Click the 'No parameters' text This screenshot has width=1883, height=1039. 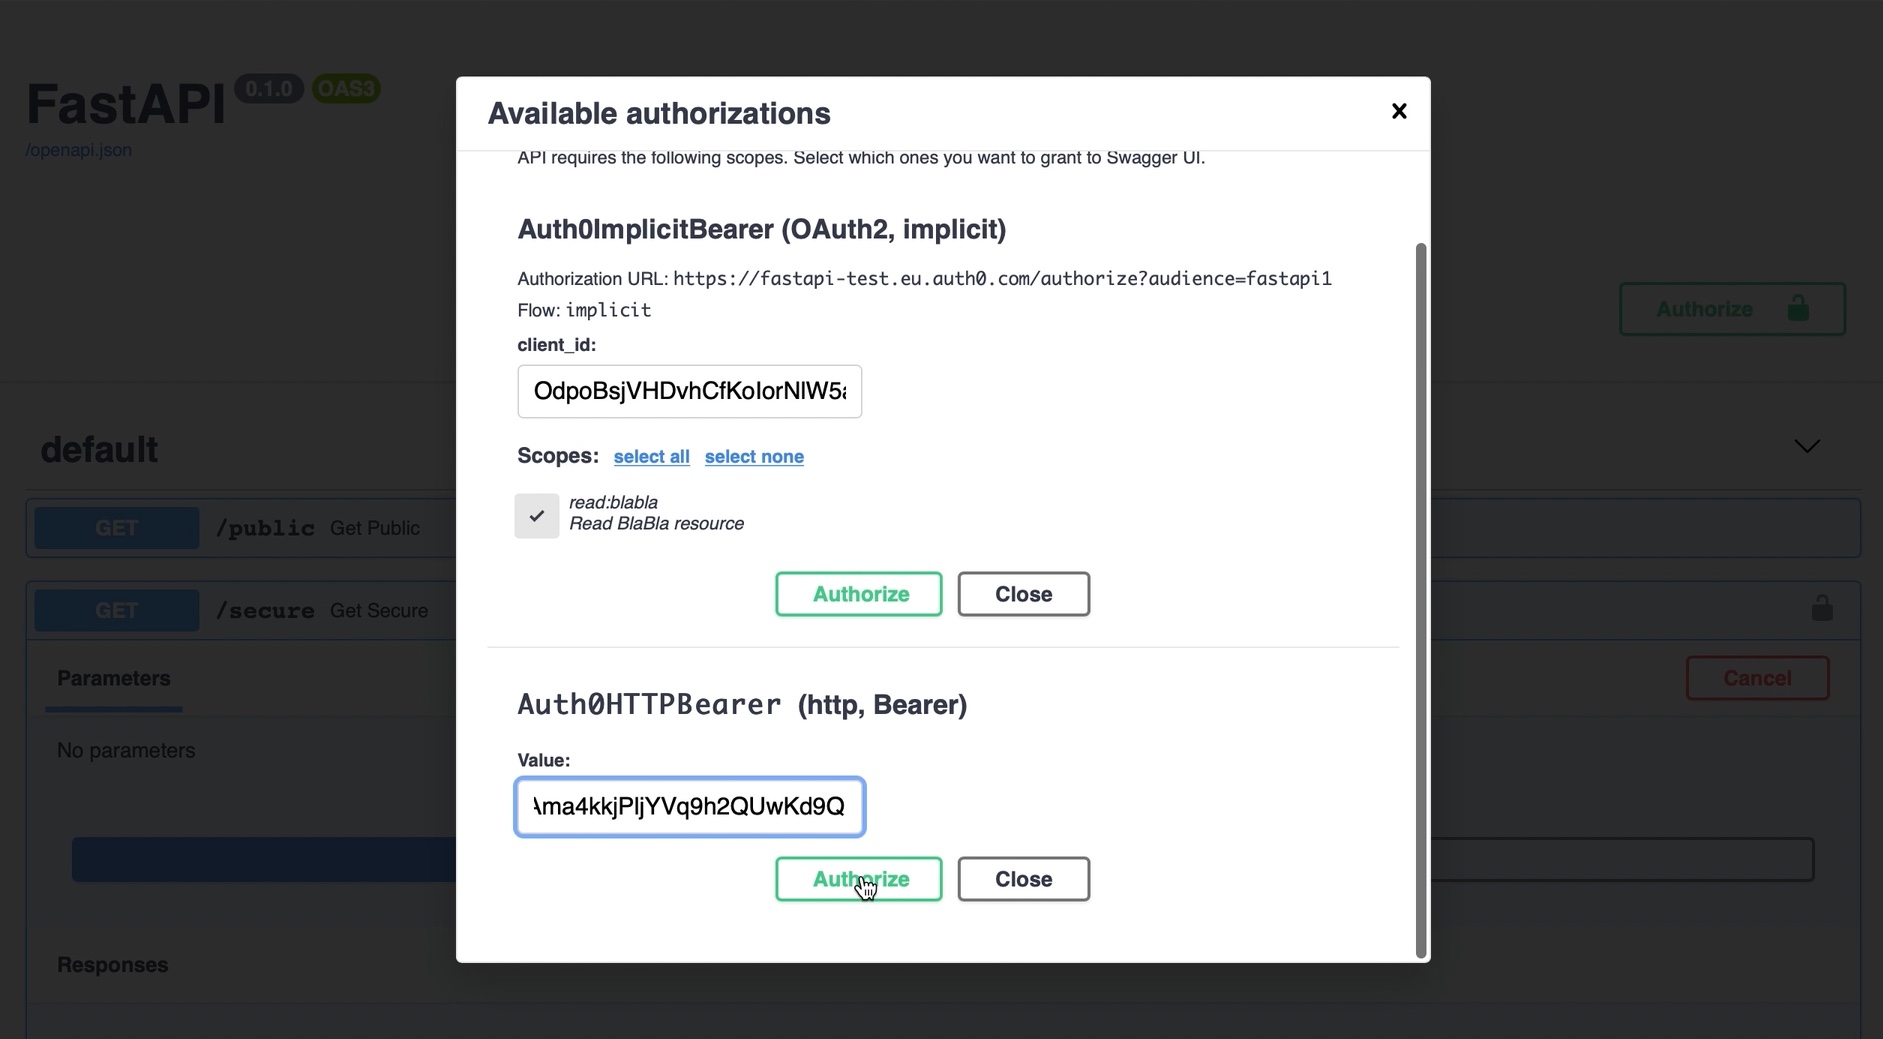point(126,750)
